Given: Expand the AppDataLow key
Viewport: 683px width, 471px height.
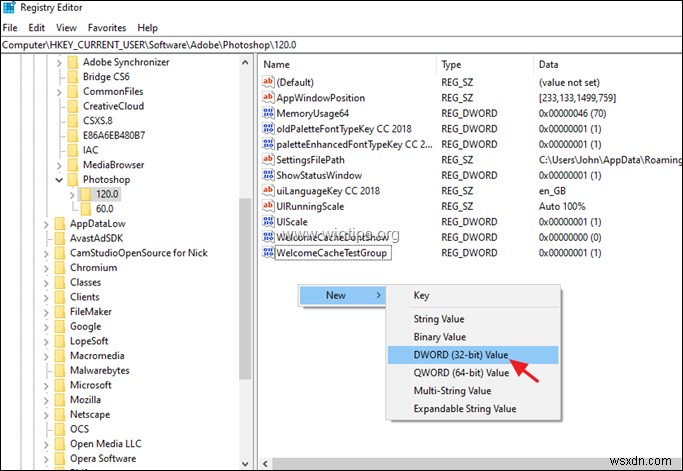Looking at the screenshot, I should coord(46,224).
